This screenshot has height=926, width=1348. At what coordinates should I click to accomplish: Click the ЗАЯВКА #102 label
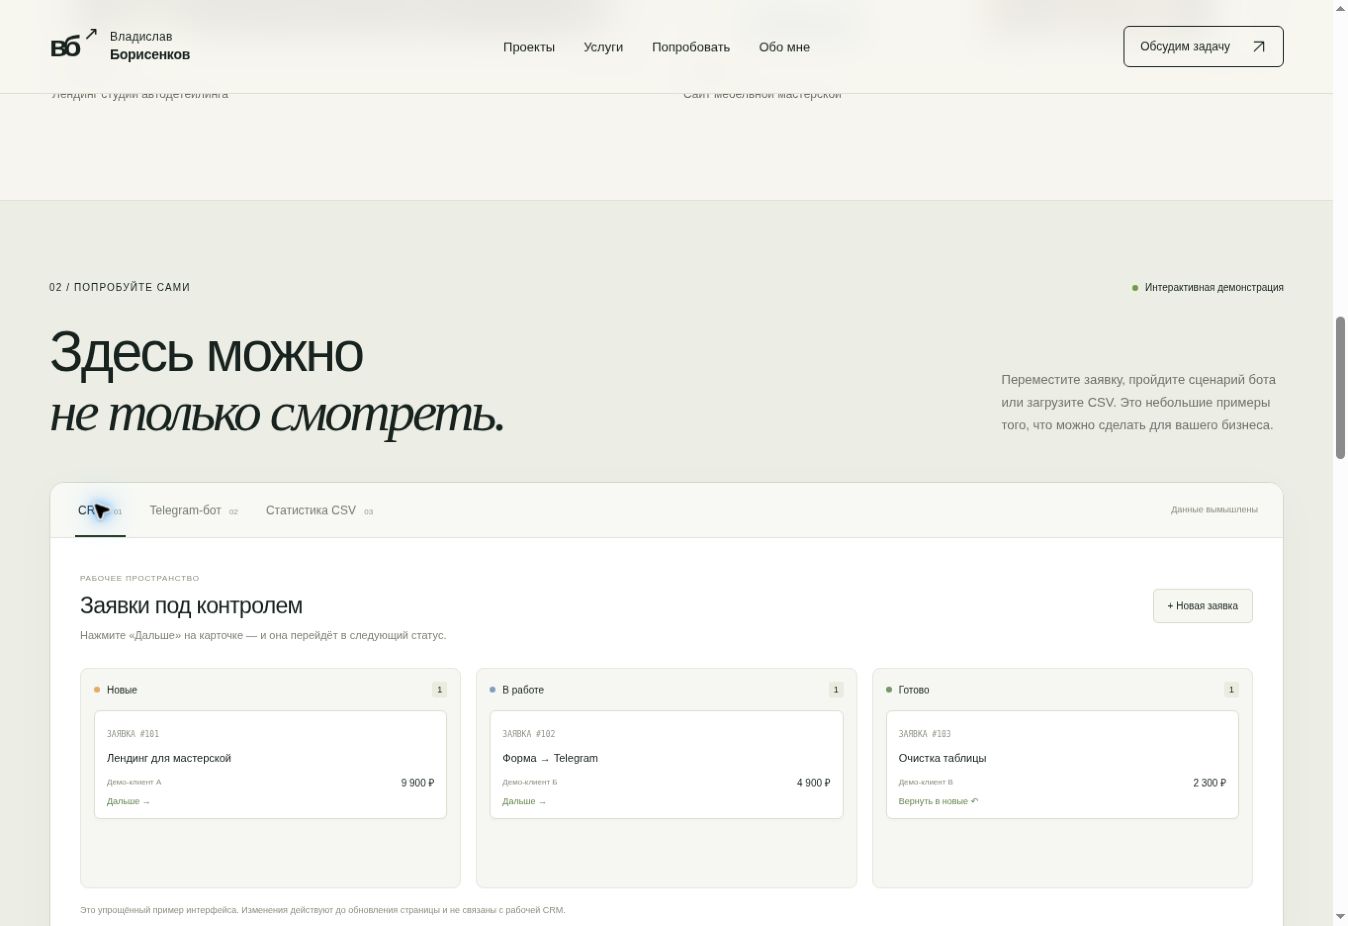[x=528, y=734]
